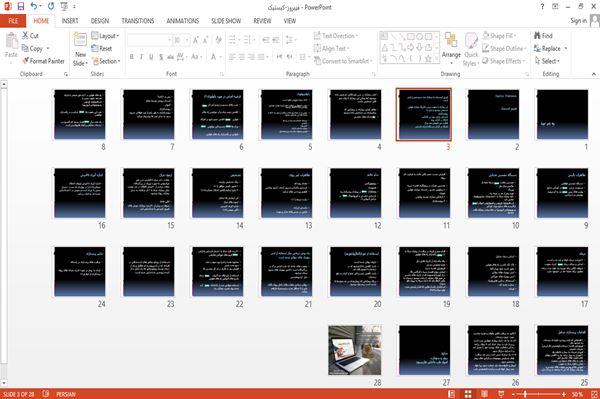Open the font size dropdown

pyautogui.click(x=187, y=40)
